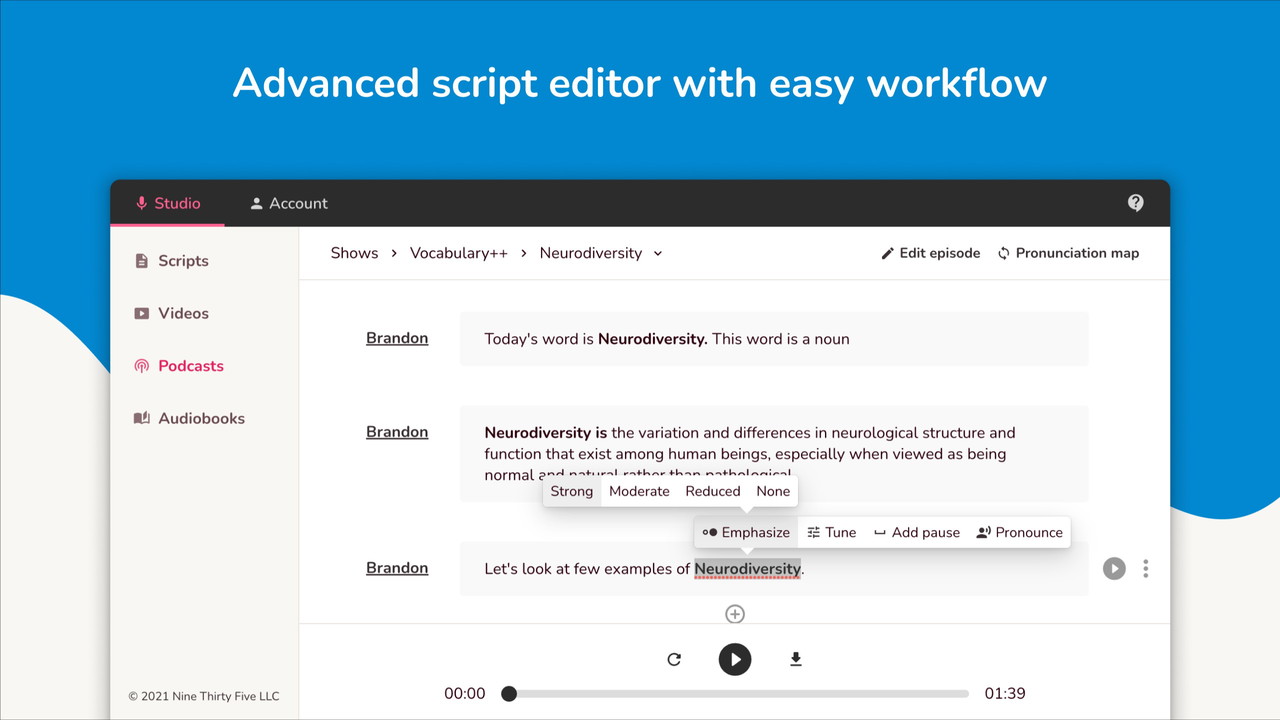Image resolution: width=1280 pixels, height=720 pixels.
Task: Open the Pronunciation map
Action: (x=1067, y=253)
